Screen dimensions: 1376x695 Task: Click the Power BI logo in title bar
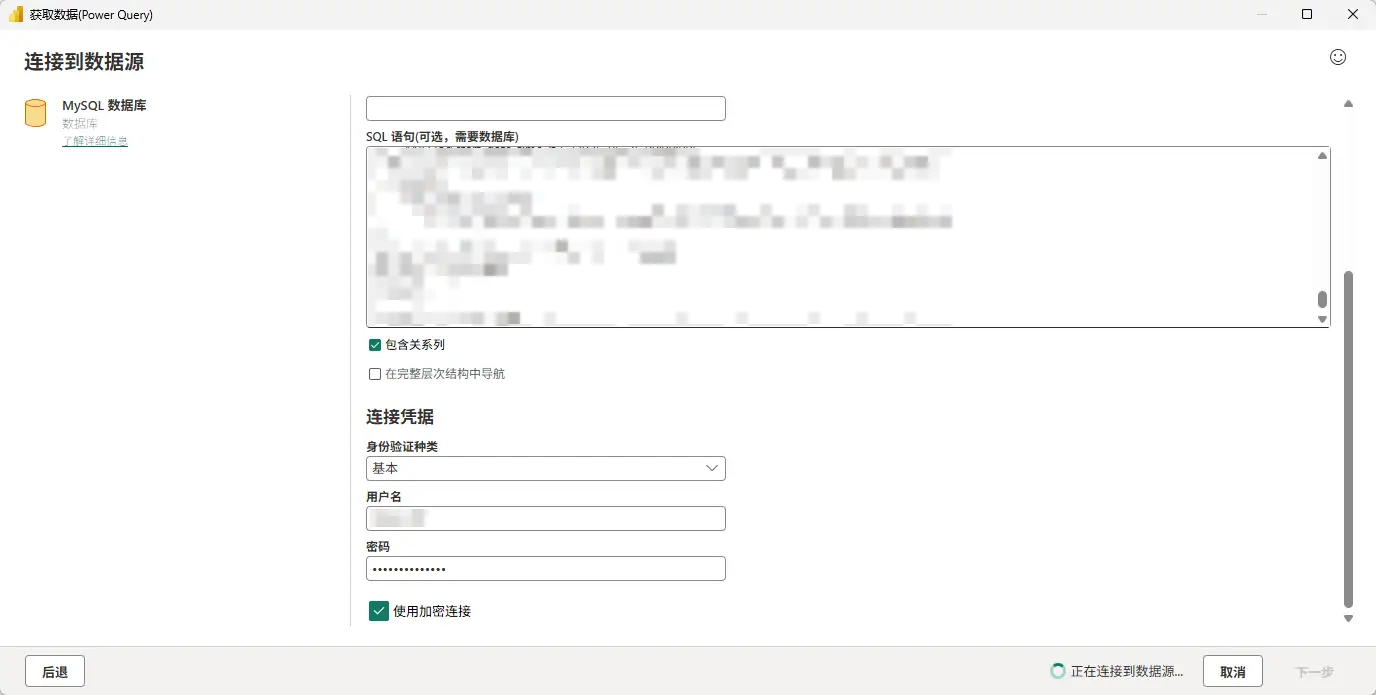[16, 15]
